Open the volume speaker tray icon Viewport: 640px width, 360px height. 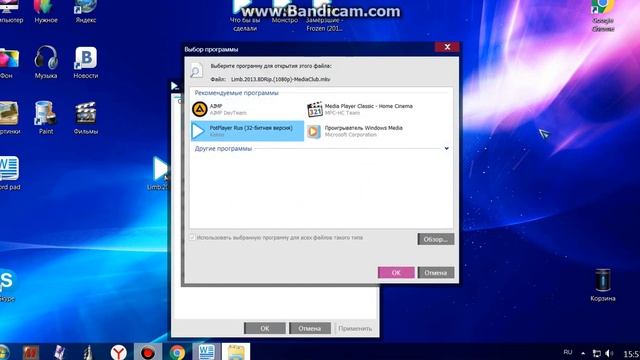click(x=609, y=353)
